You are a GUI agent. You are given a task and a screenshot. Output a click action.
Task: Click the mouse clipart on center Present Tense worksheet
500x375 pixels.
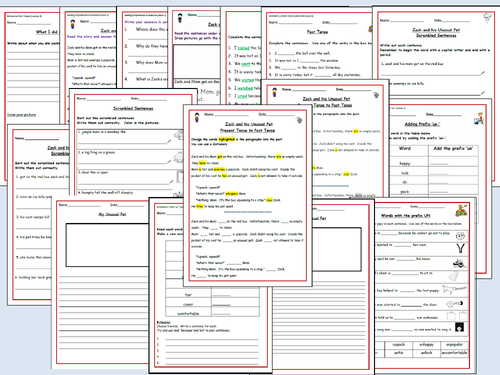coord(299,120)
